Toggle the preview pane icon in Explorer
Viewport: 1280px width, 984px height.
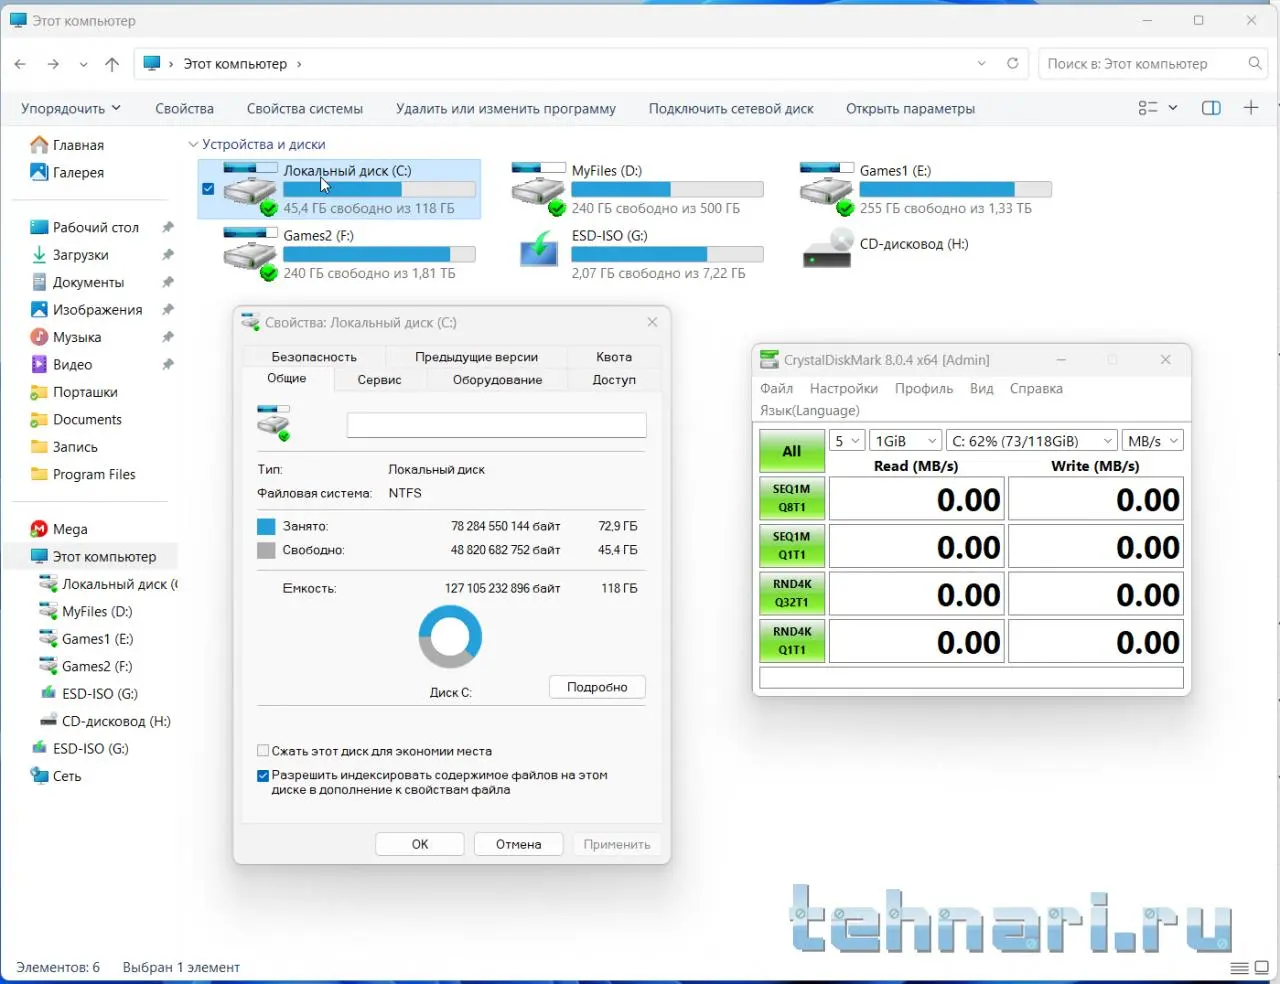1211,108
